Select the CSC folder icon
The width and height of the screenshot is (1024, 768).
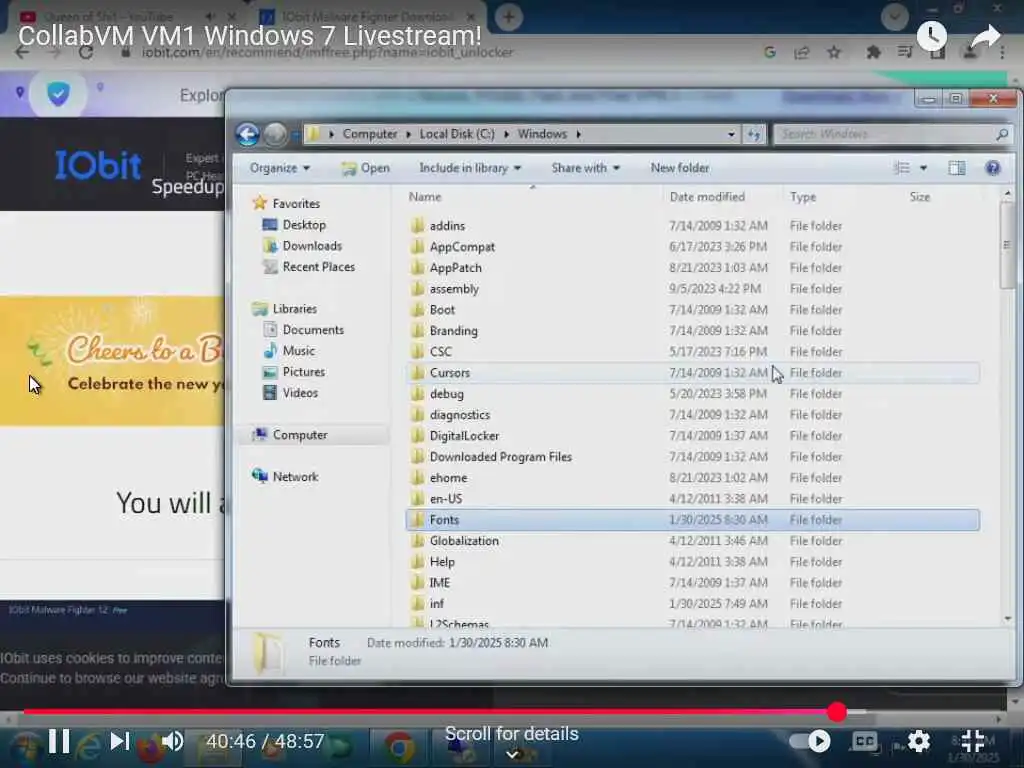[x=418, y=351]
